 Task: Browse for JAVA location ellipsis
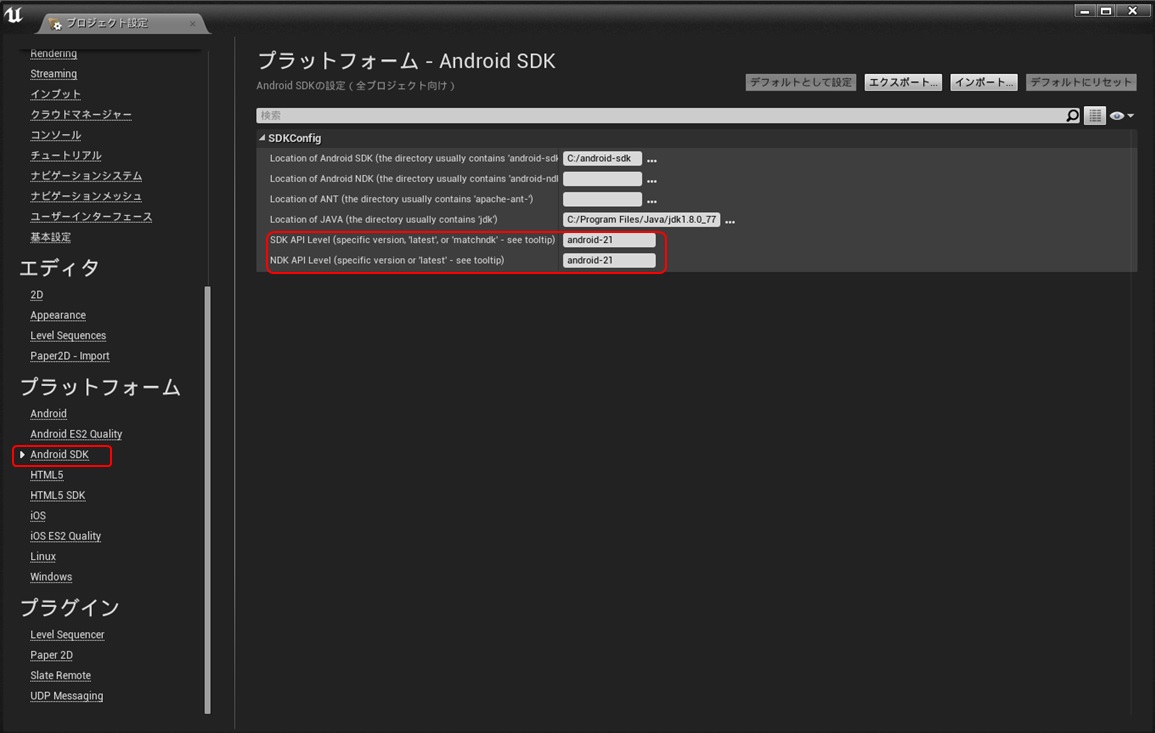(x=730, y=220)
